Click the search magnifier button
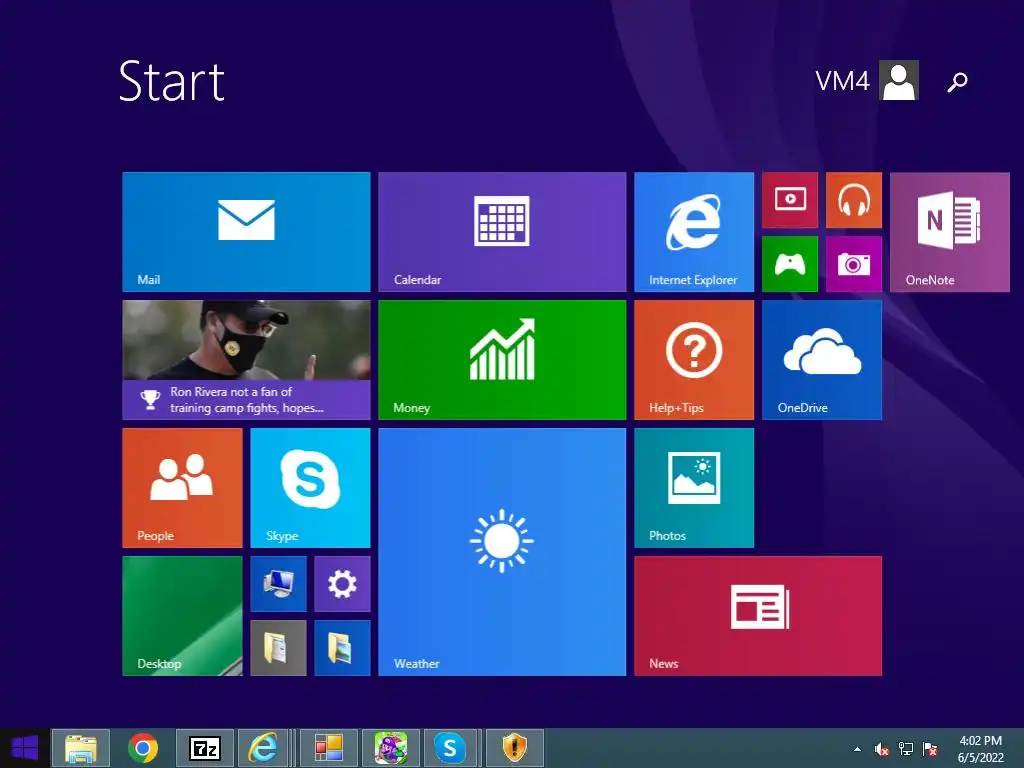Viewport: 1024px width, 768px height. (x=957, y=82)
